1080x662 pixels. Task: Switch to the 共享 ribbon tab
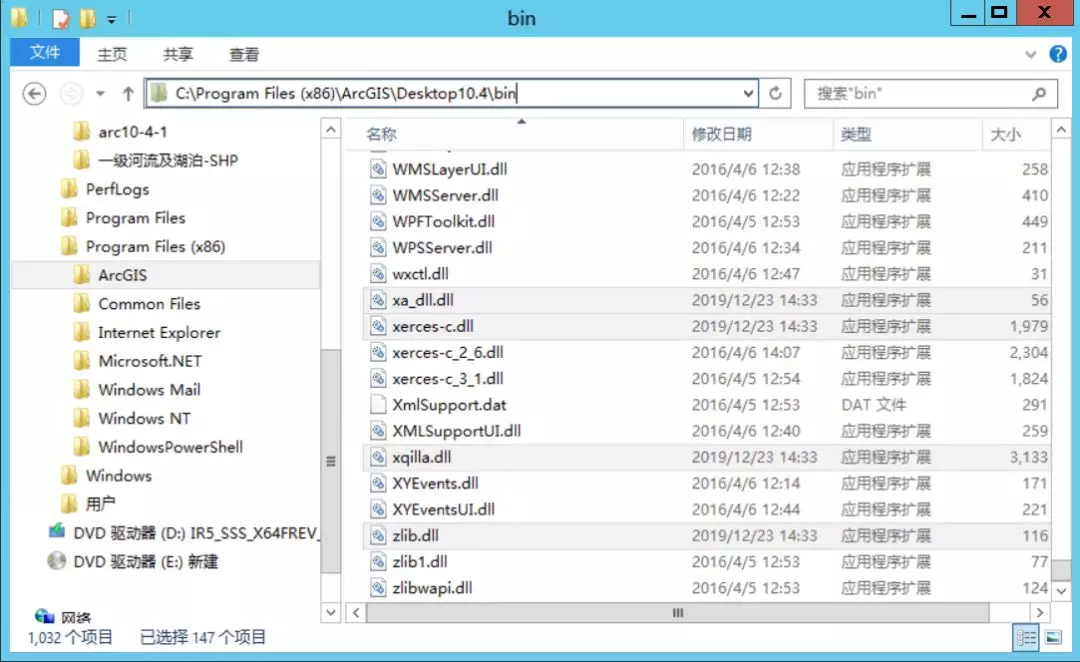click(178, 54)
